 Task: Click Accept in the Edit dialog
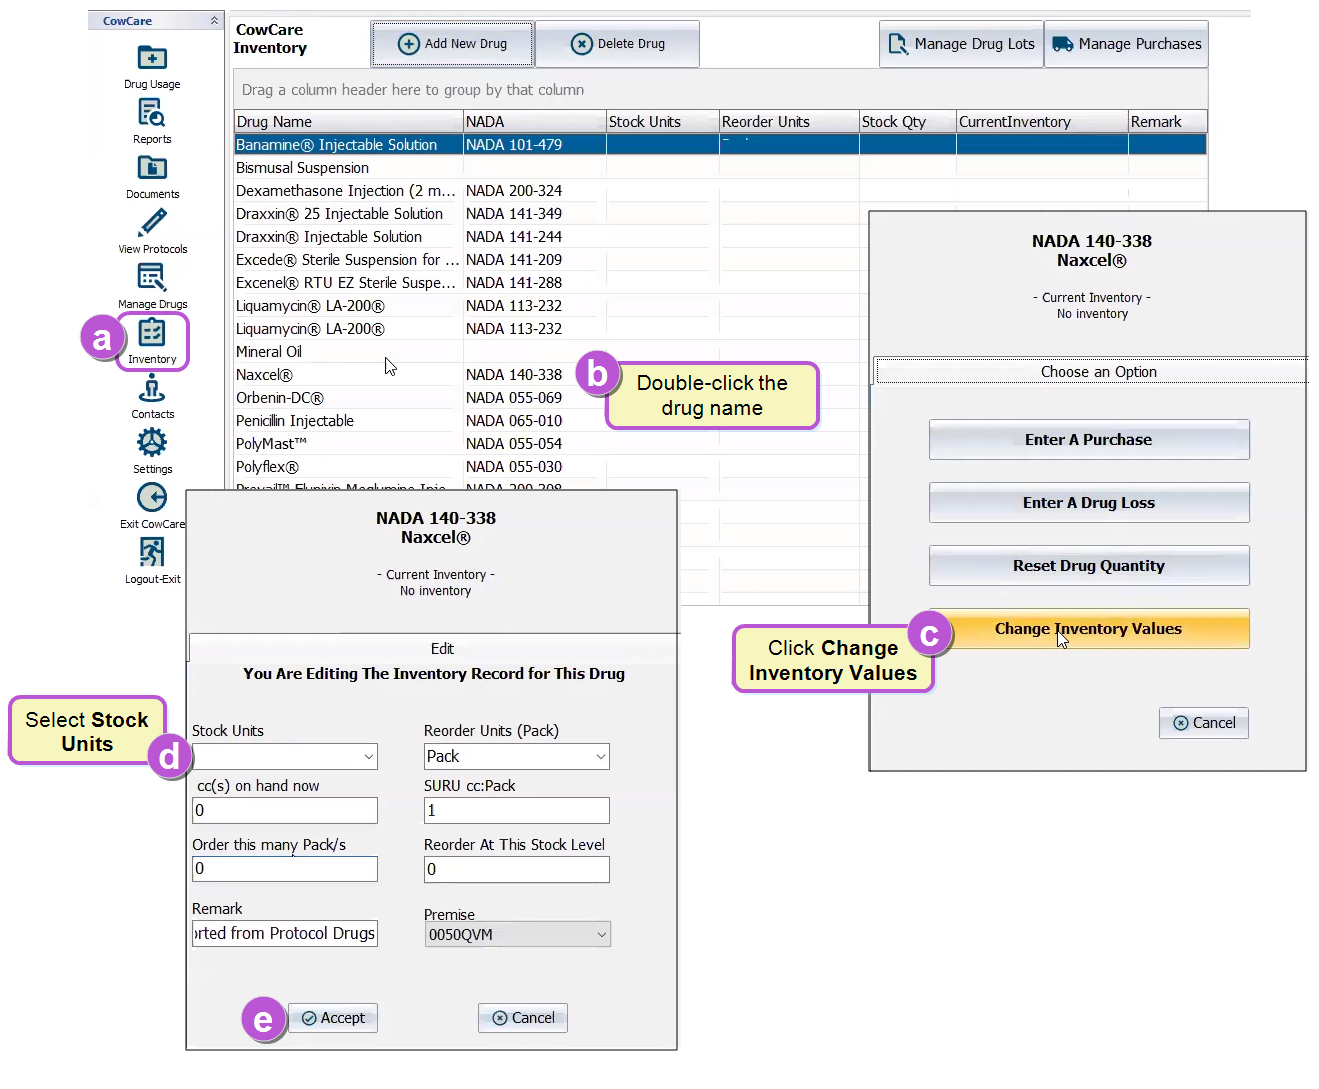coord(333,1018)
